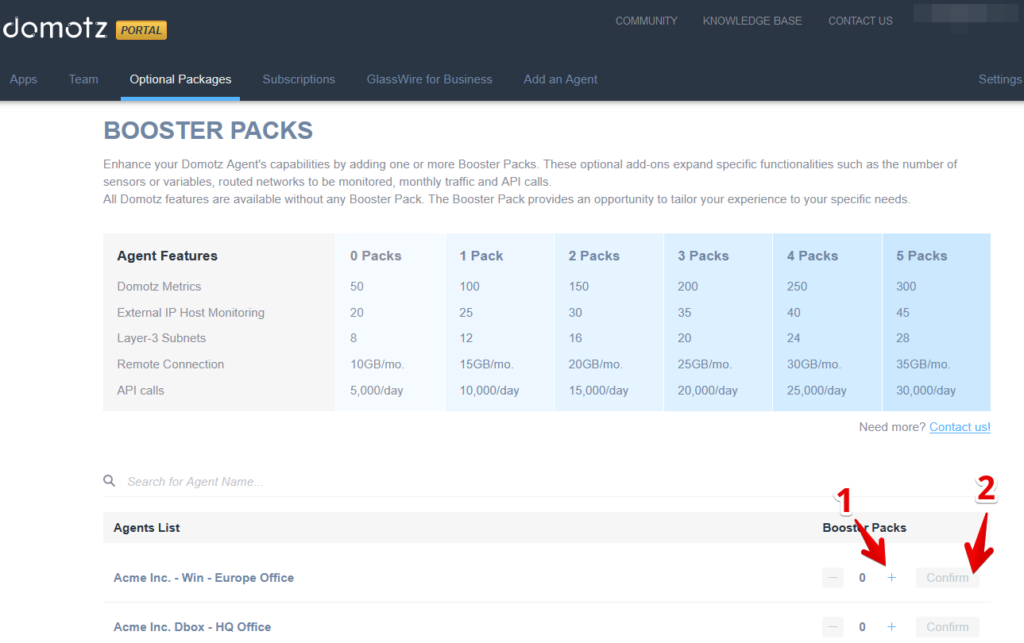Click the '15,000/day' API calls cell
1024x643 pixels.
click(598, 390)
